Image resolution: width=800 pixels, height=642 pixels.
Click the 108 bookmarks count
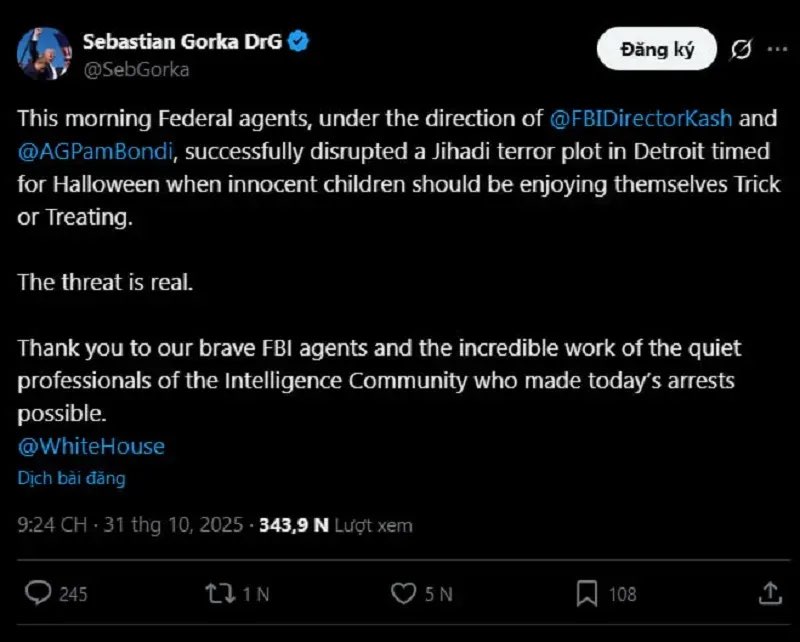pyautogui.click(x=622, y=594)
